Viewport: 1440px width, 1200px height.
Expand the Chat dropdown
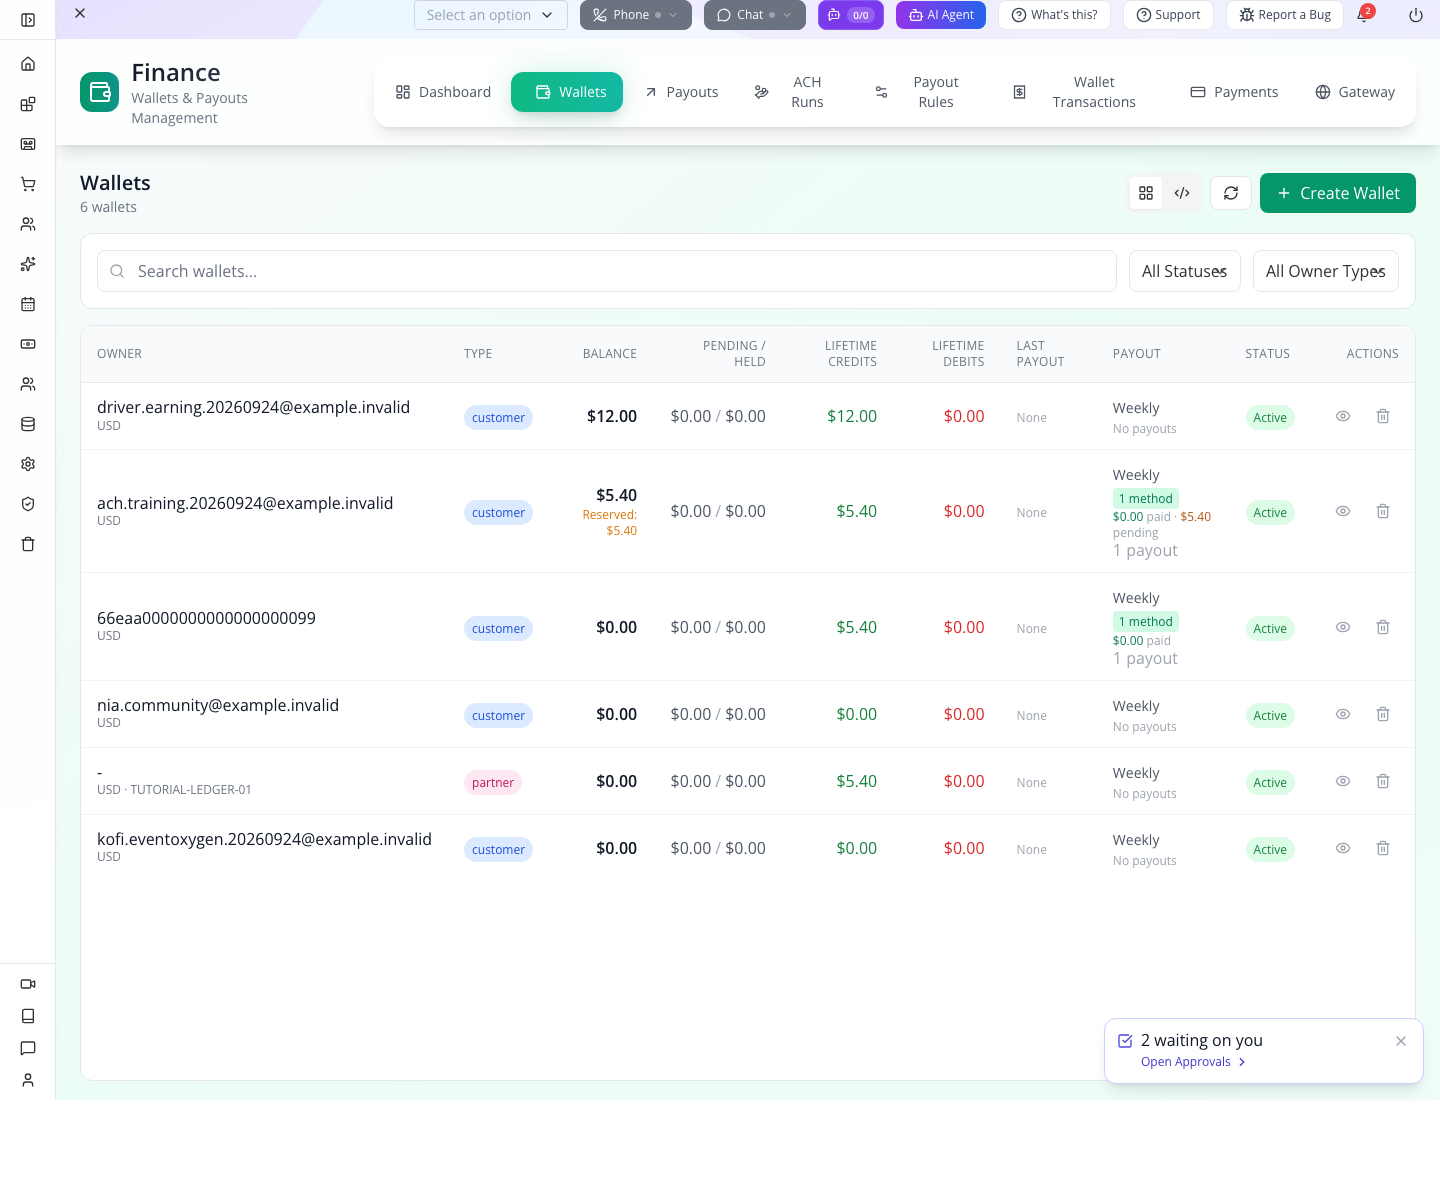[x=755, y=15]
